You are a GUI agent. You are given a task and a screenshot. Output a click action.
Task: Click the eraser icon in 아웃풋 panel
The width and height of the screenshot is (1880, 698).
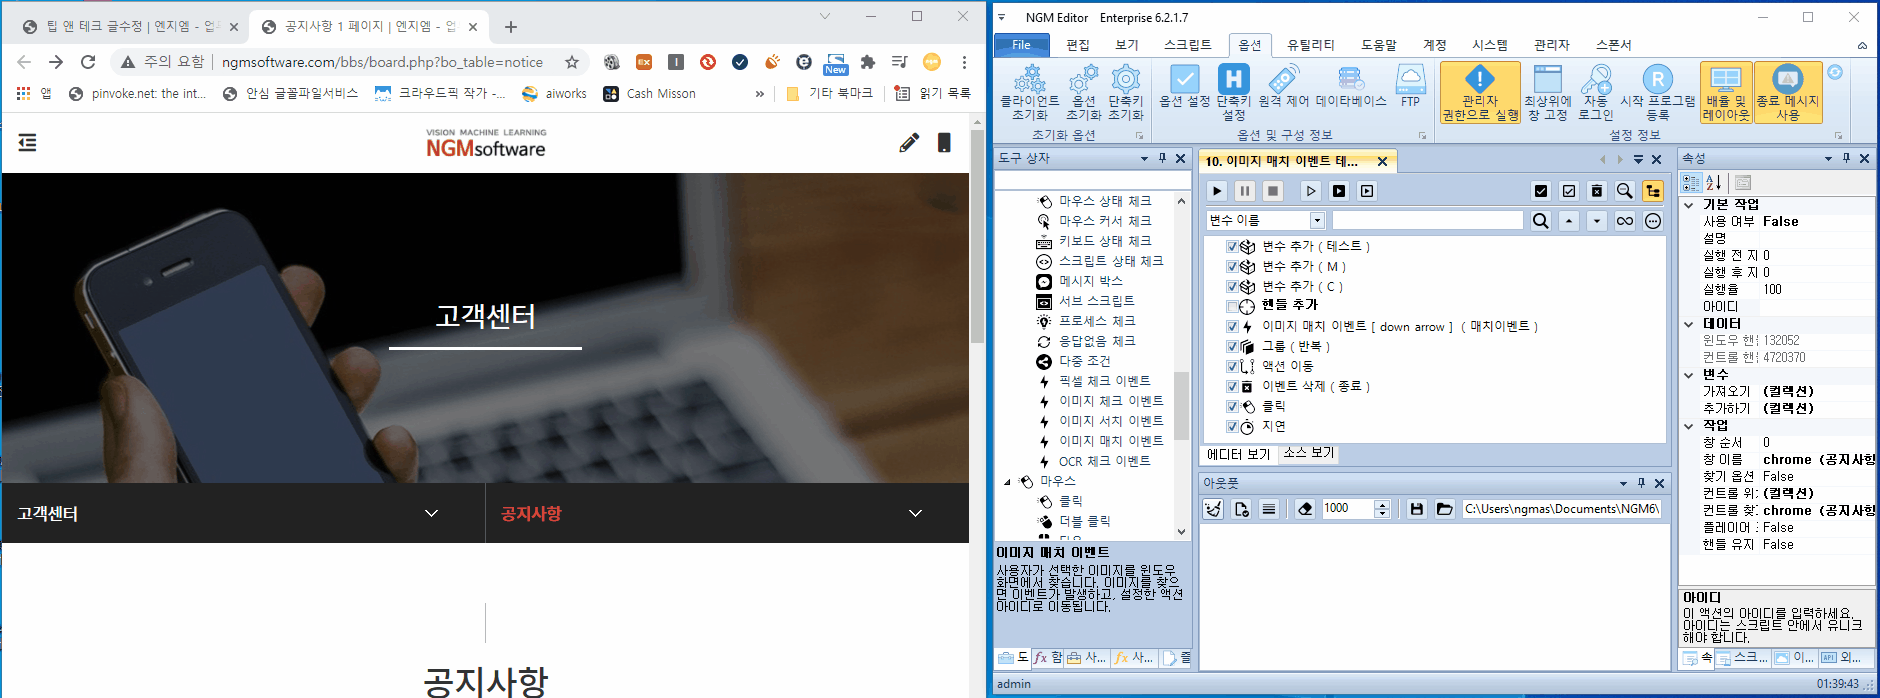1305,509
